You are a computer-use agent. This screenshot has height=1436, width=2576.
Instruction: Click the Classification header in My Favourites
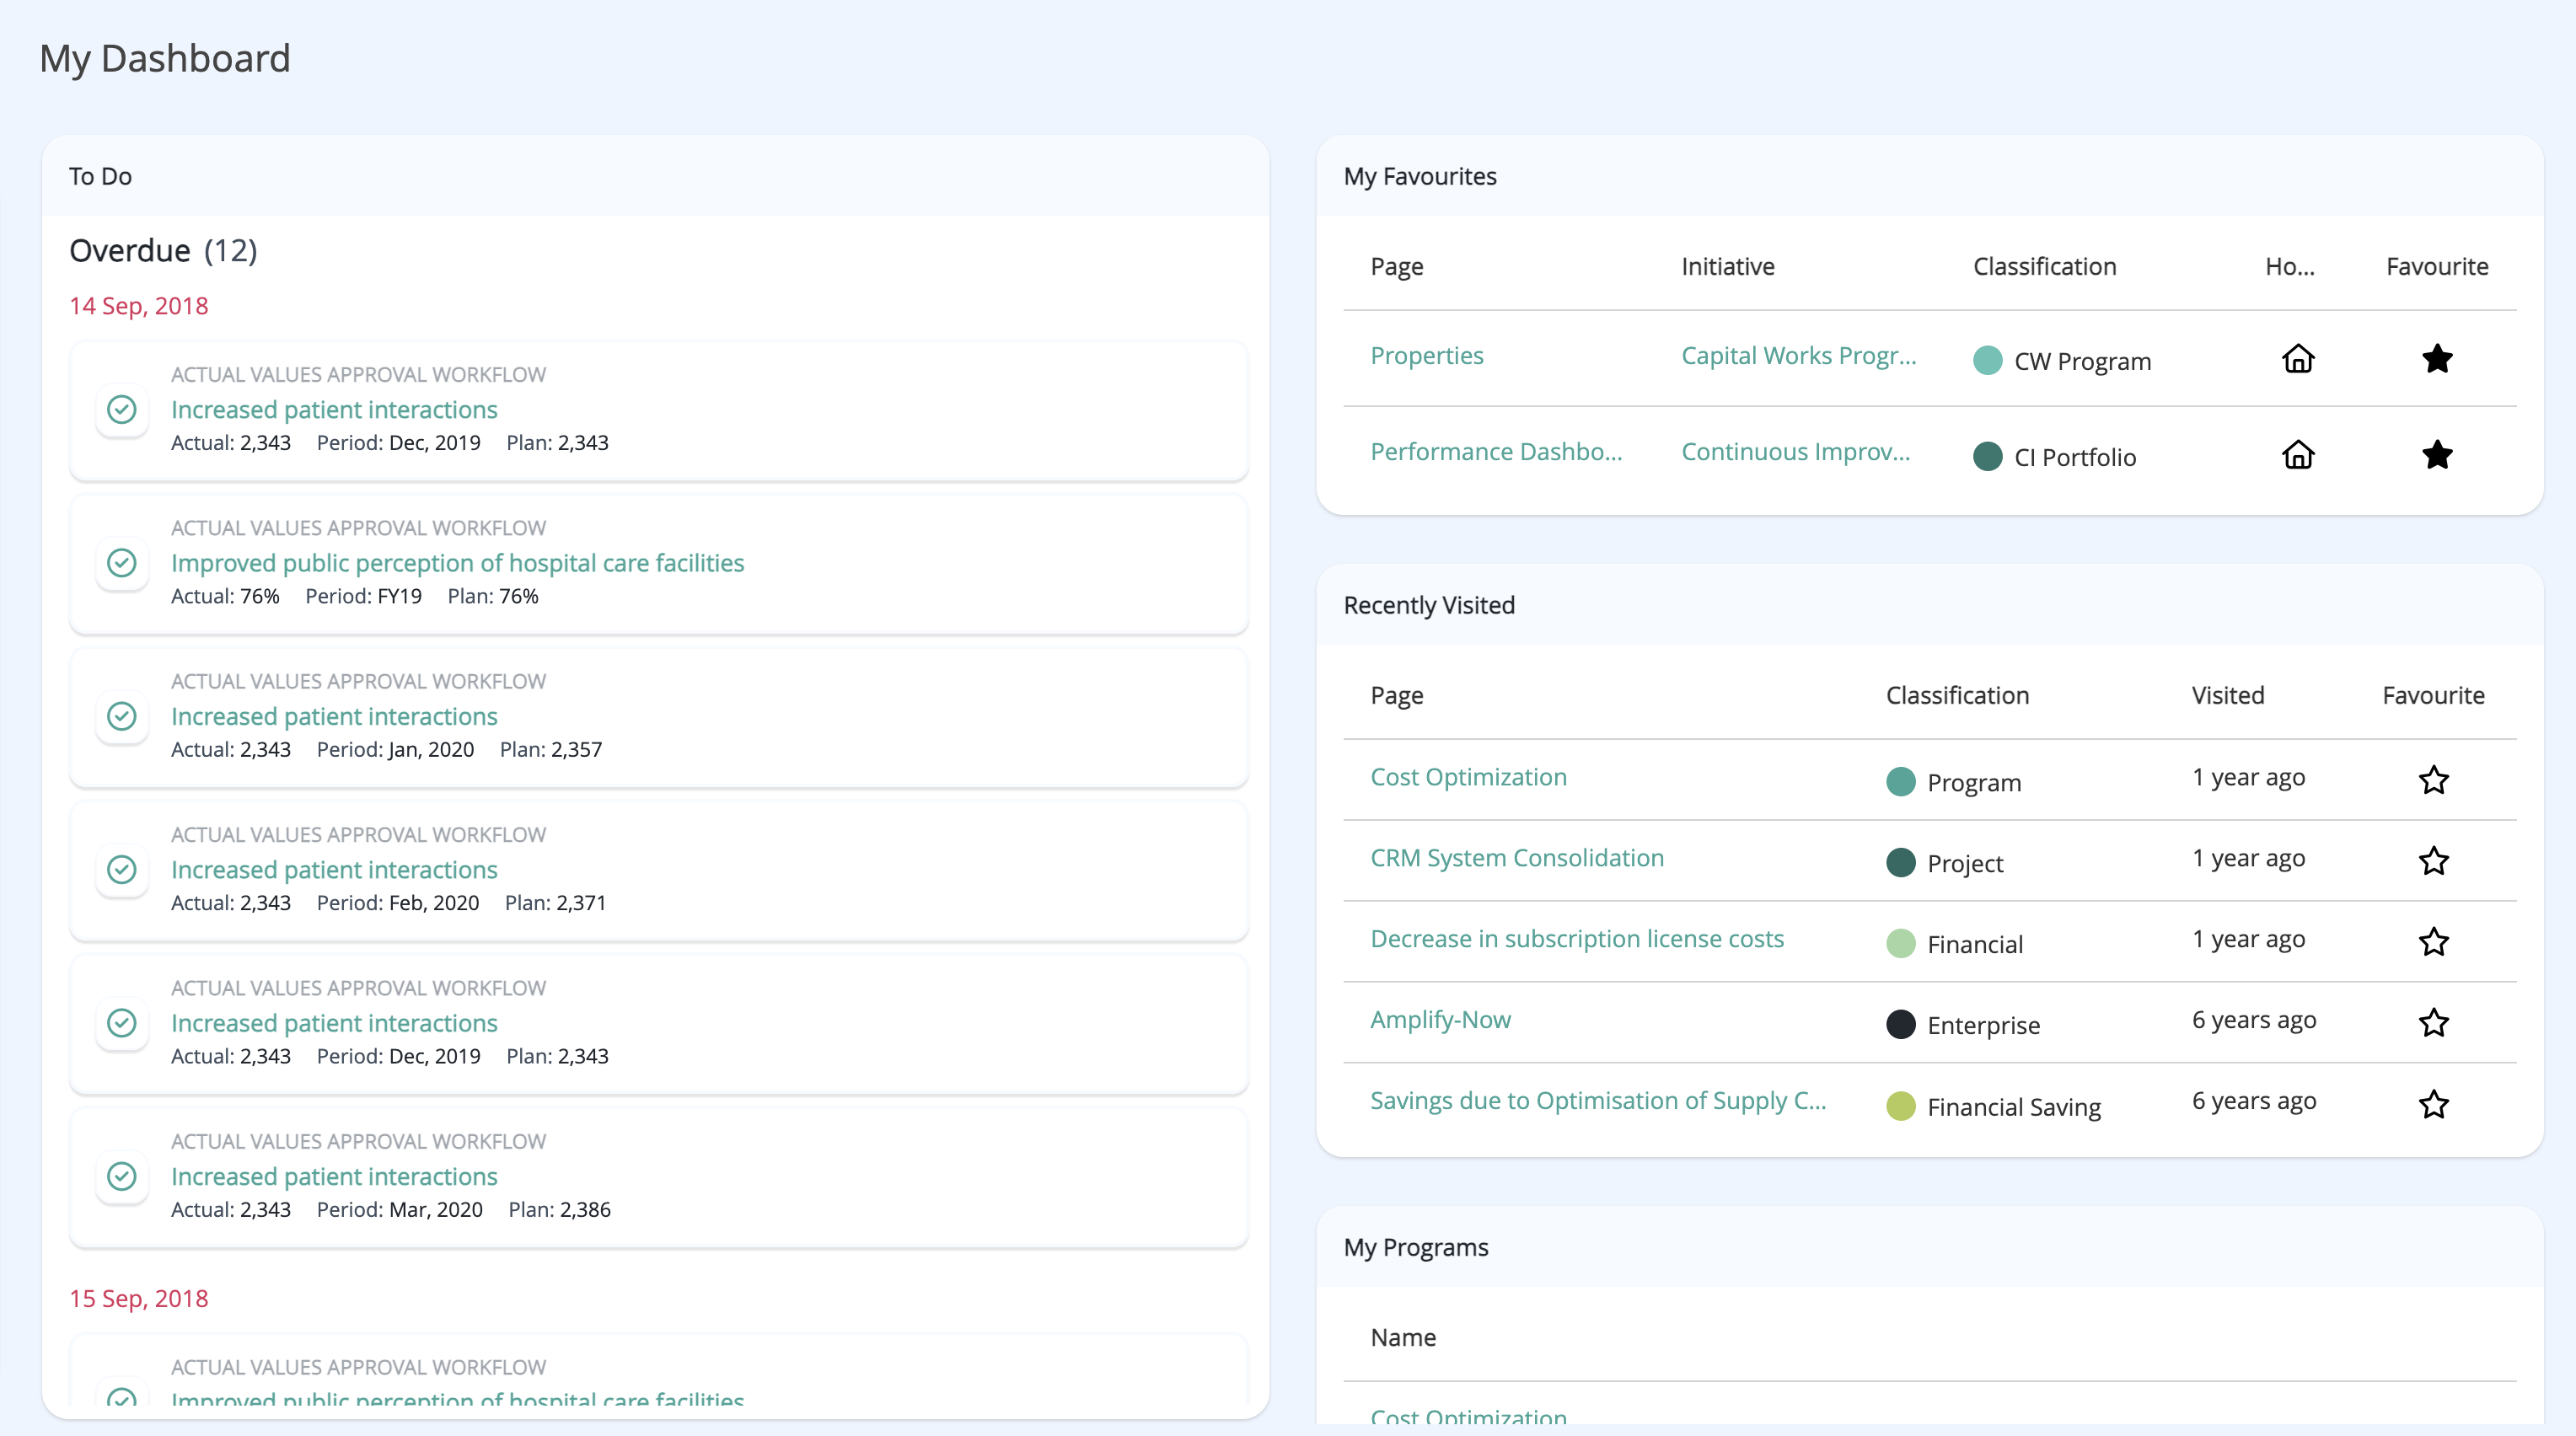(x=2044, y=267)
